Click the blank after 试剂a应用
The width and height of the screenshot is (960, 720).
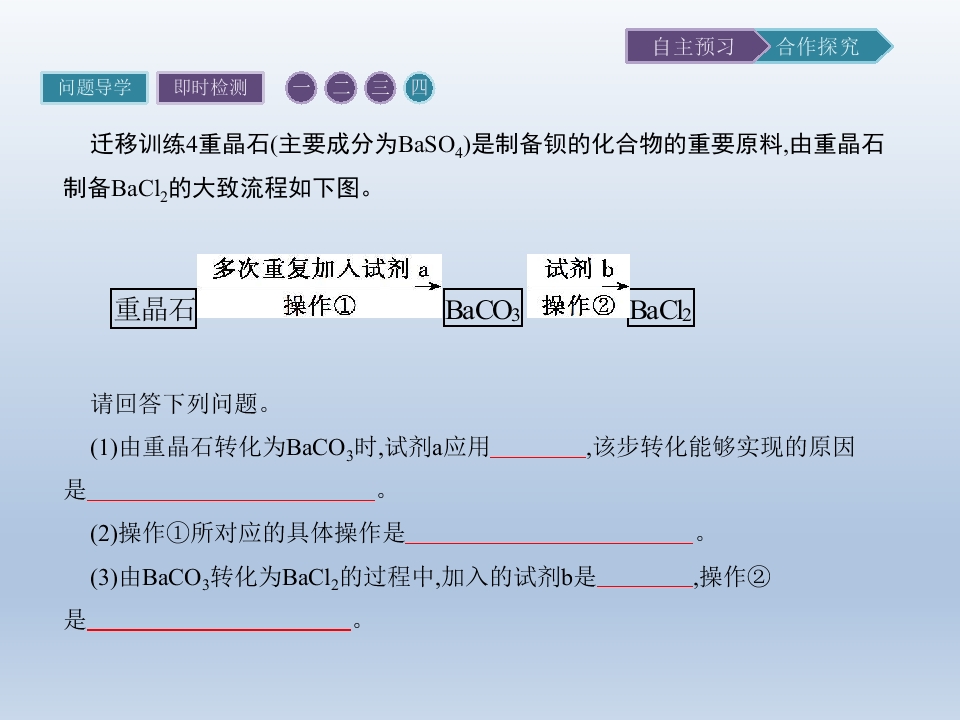538,449
